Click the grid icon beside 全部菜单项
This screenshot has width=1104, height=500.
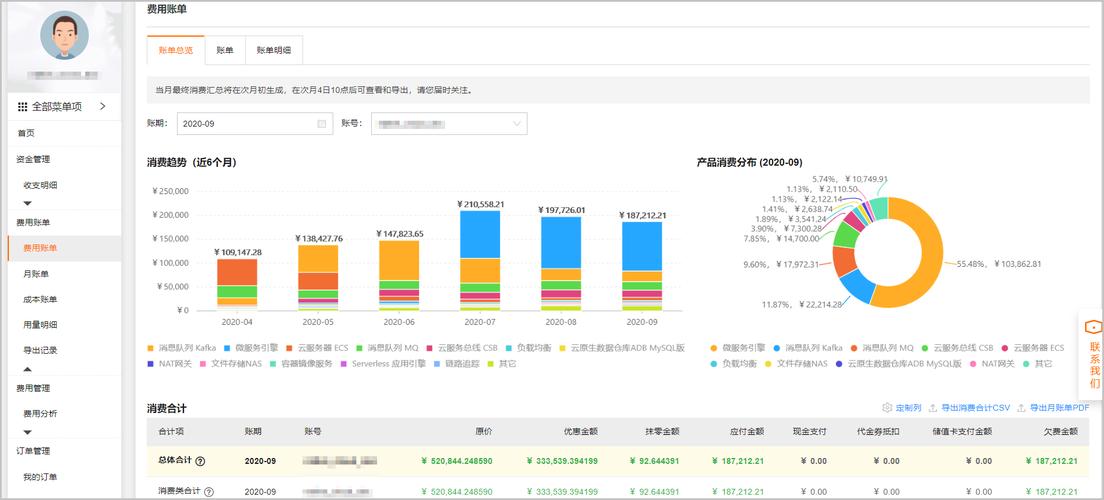(23, 107)
